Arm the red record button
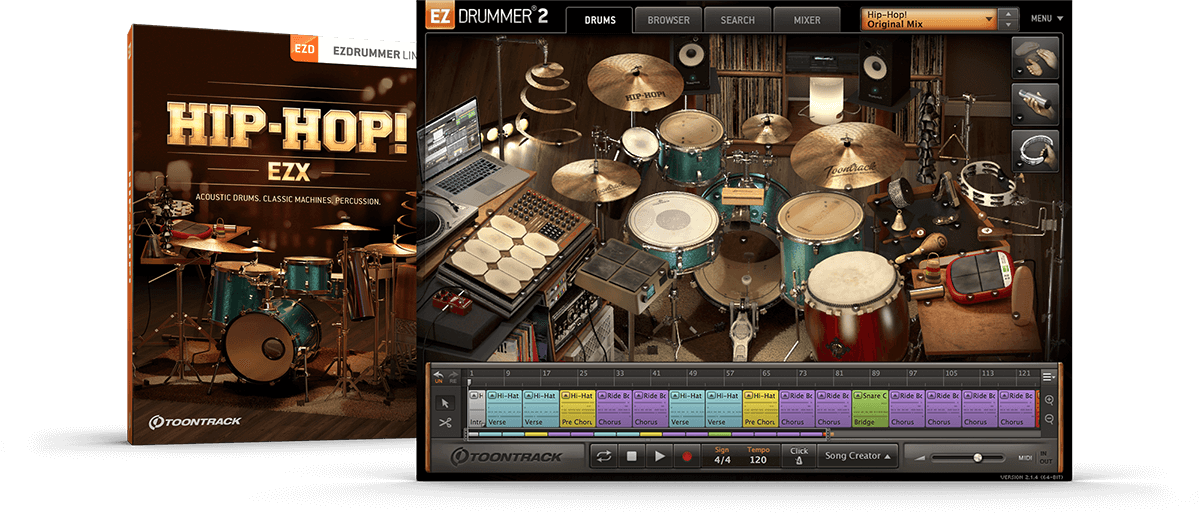Image resolution: width=1200 pixels, height=517 pixels. point(687,456)
